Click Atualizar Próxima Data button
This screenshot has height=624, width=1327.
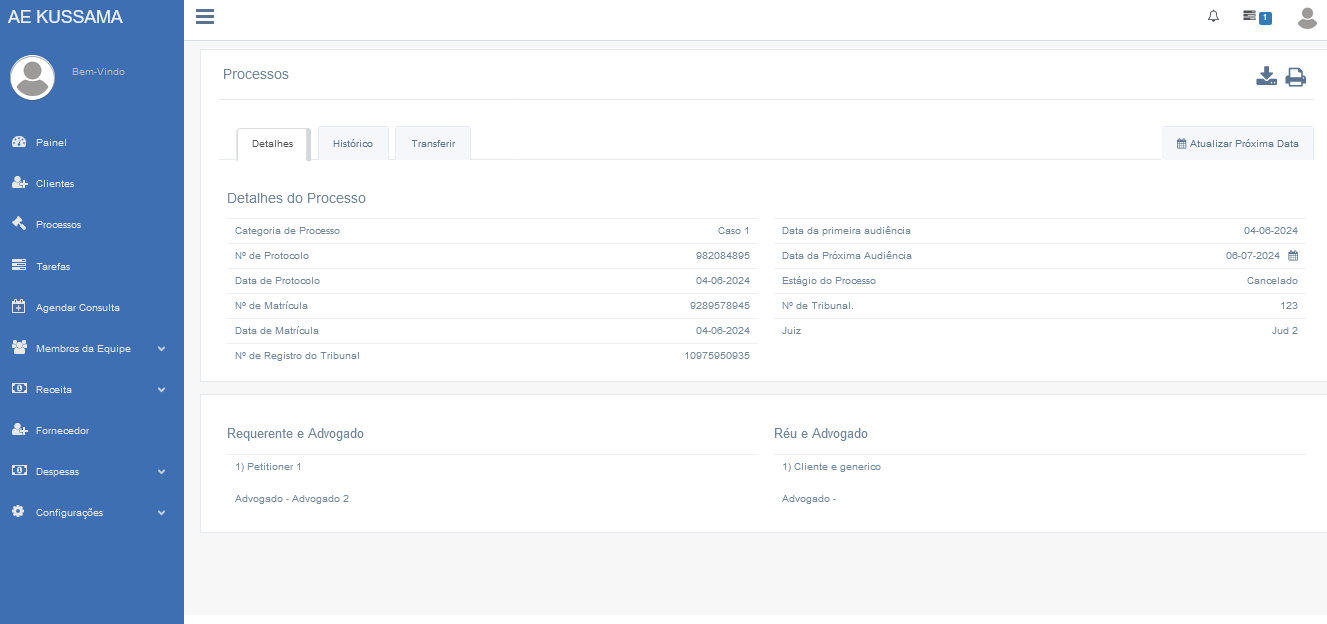point(1238,144)
